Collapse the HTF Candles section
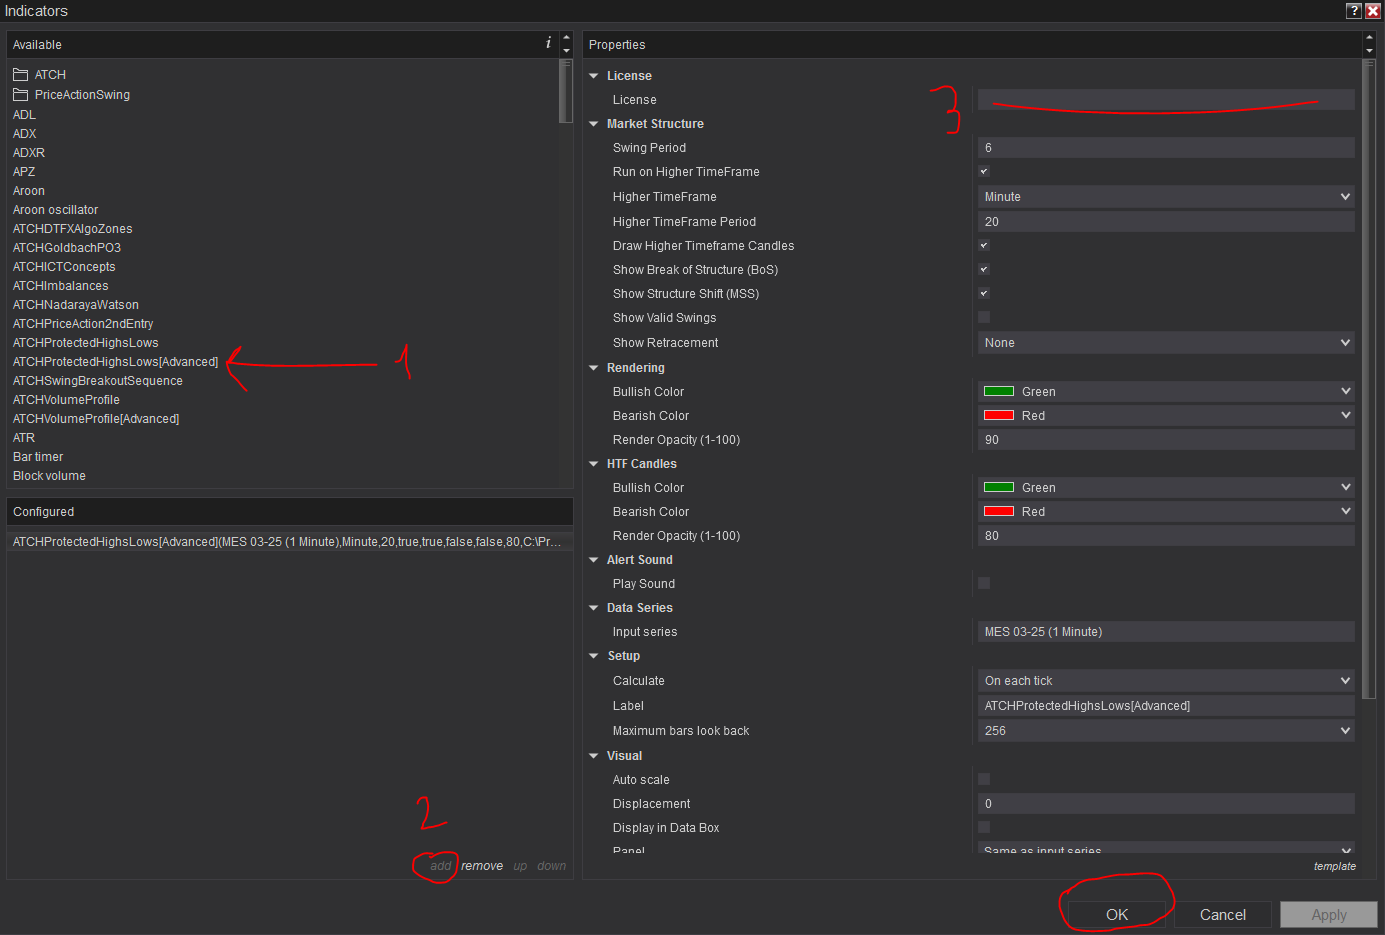The width and height of the screenshot is (1385, 935). point(594,464)
